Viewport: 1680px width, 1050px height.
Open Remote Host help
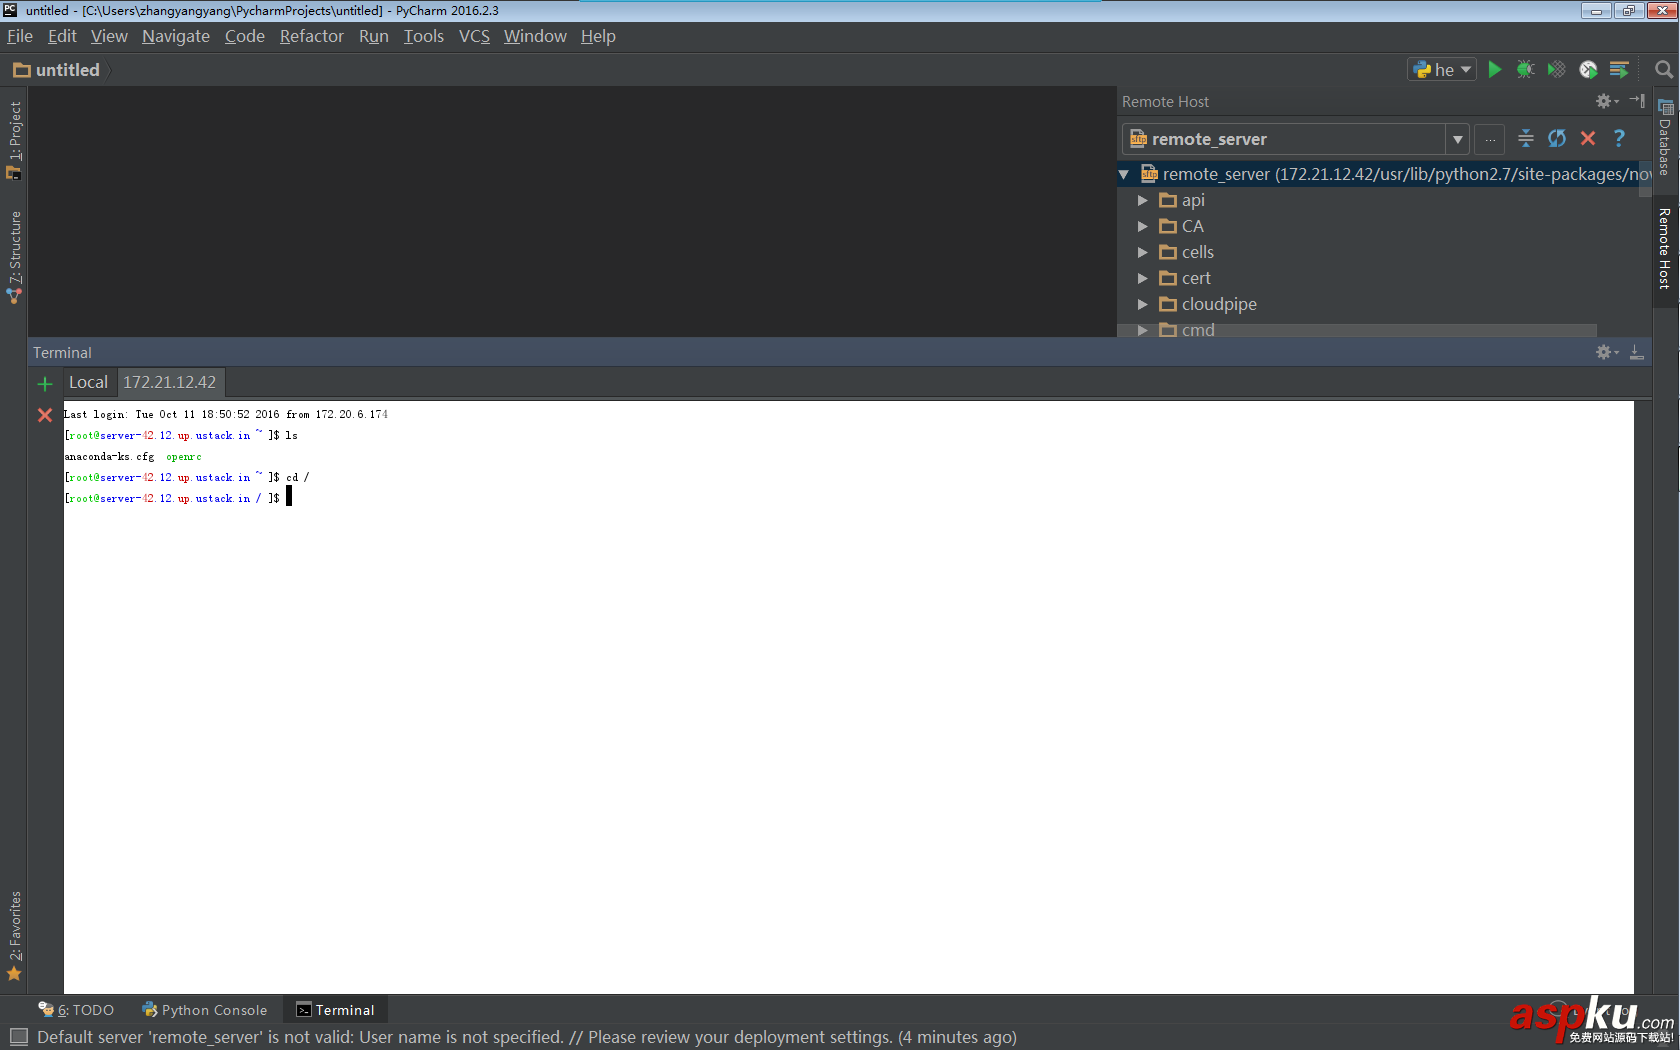tap(1619, 139)
